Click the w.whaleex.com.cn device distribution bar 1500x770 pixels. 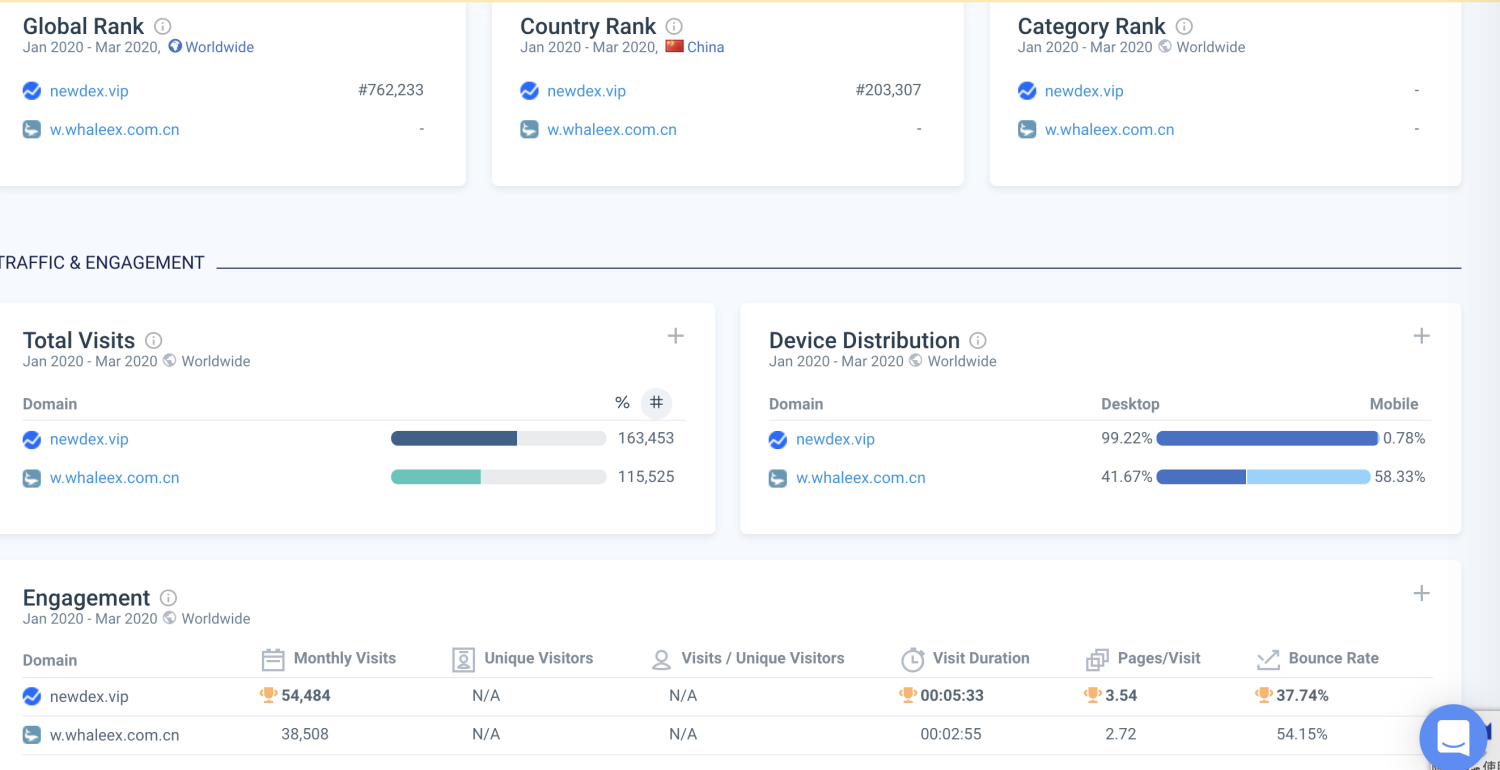(x=1263, y=477)
